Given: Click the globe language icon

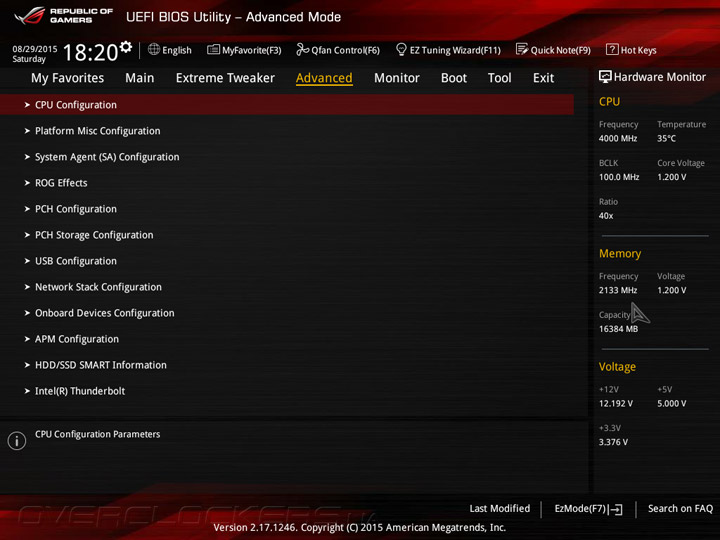Looking at the screenshot, I should [154, 50].
